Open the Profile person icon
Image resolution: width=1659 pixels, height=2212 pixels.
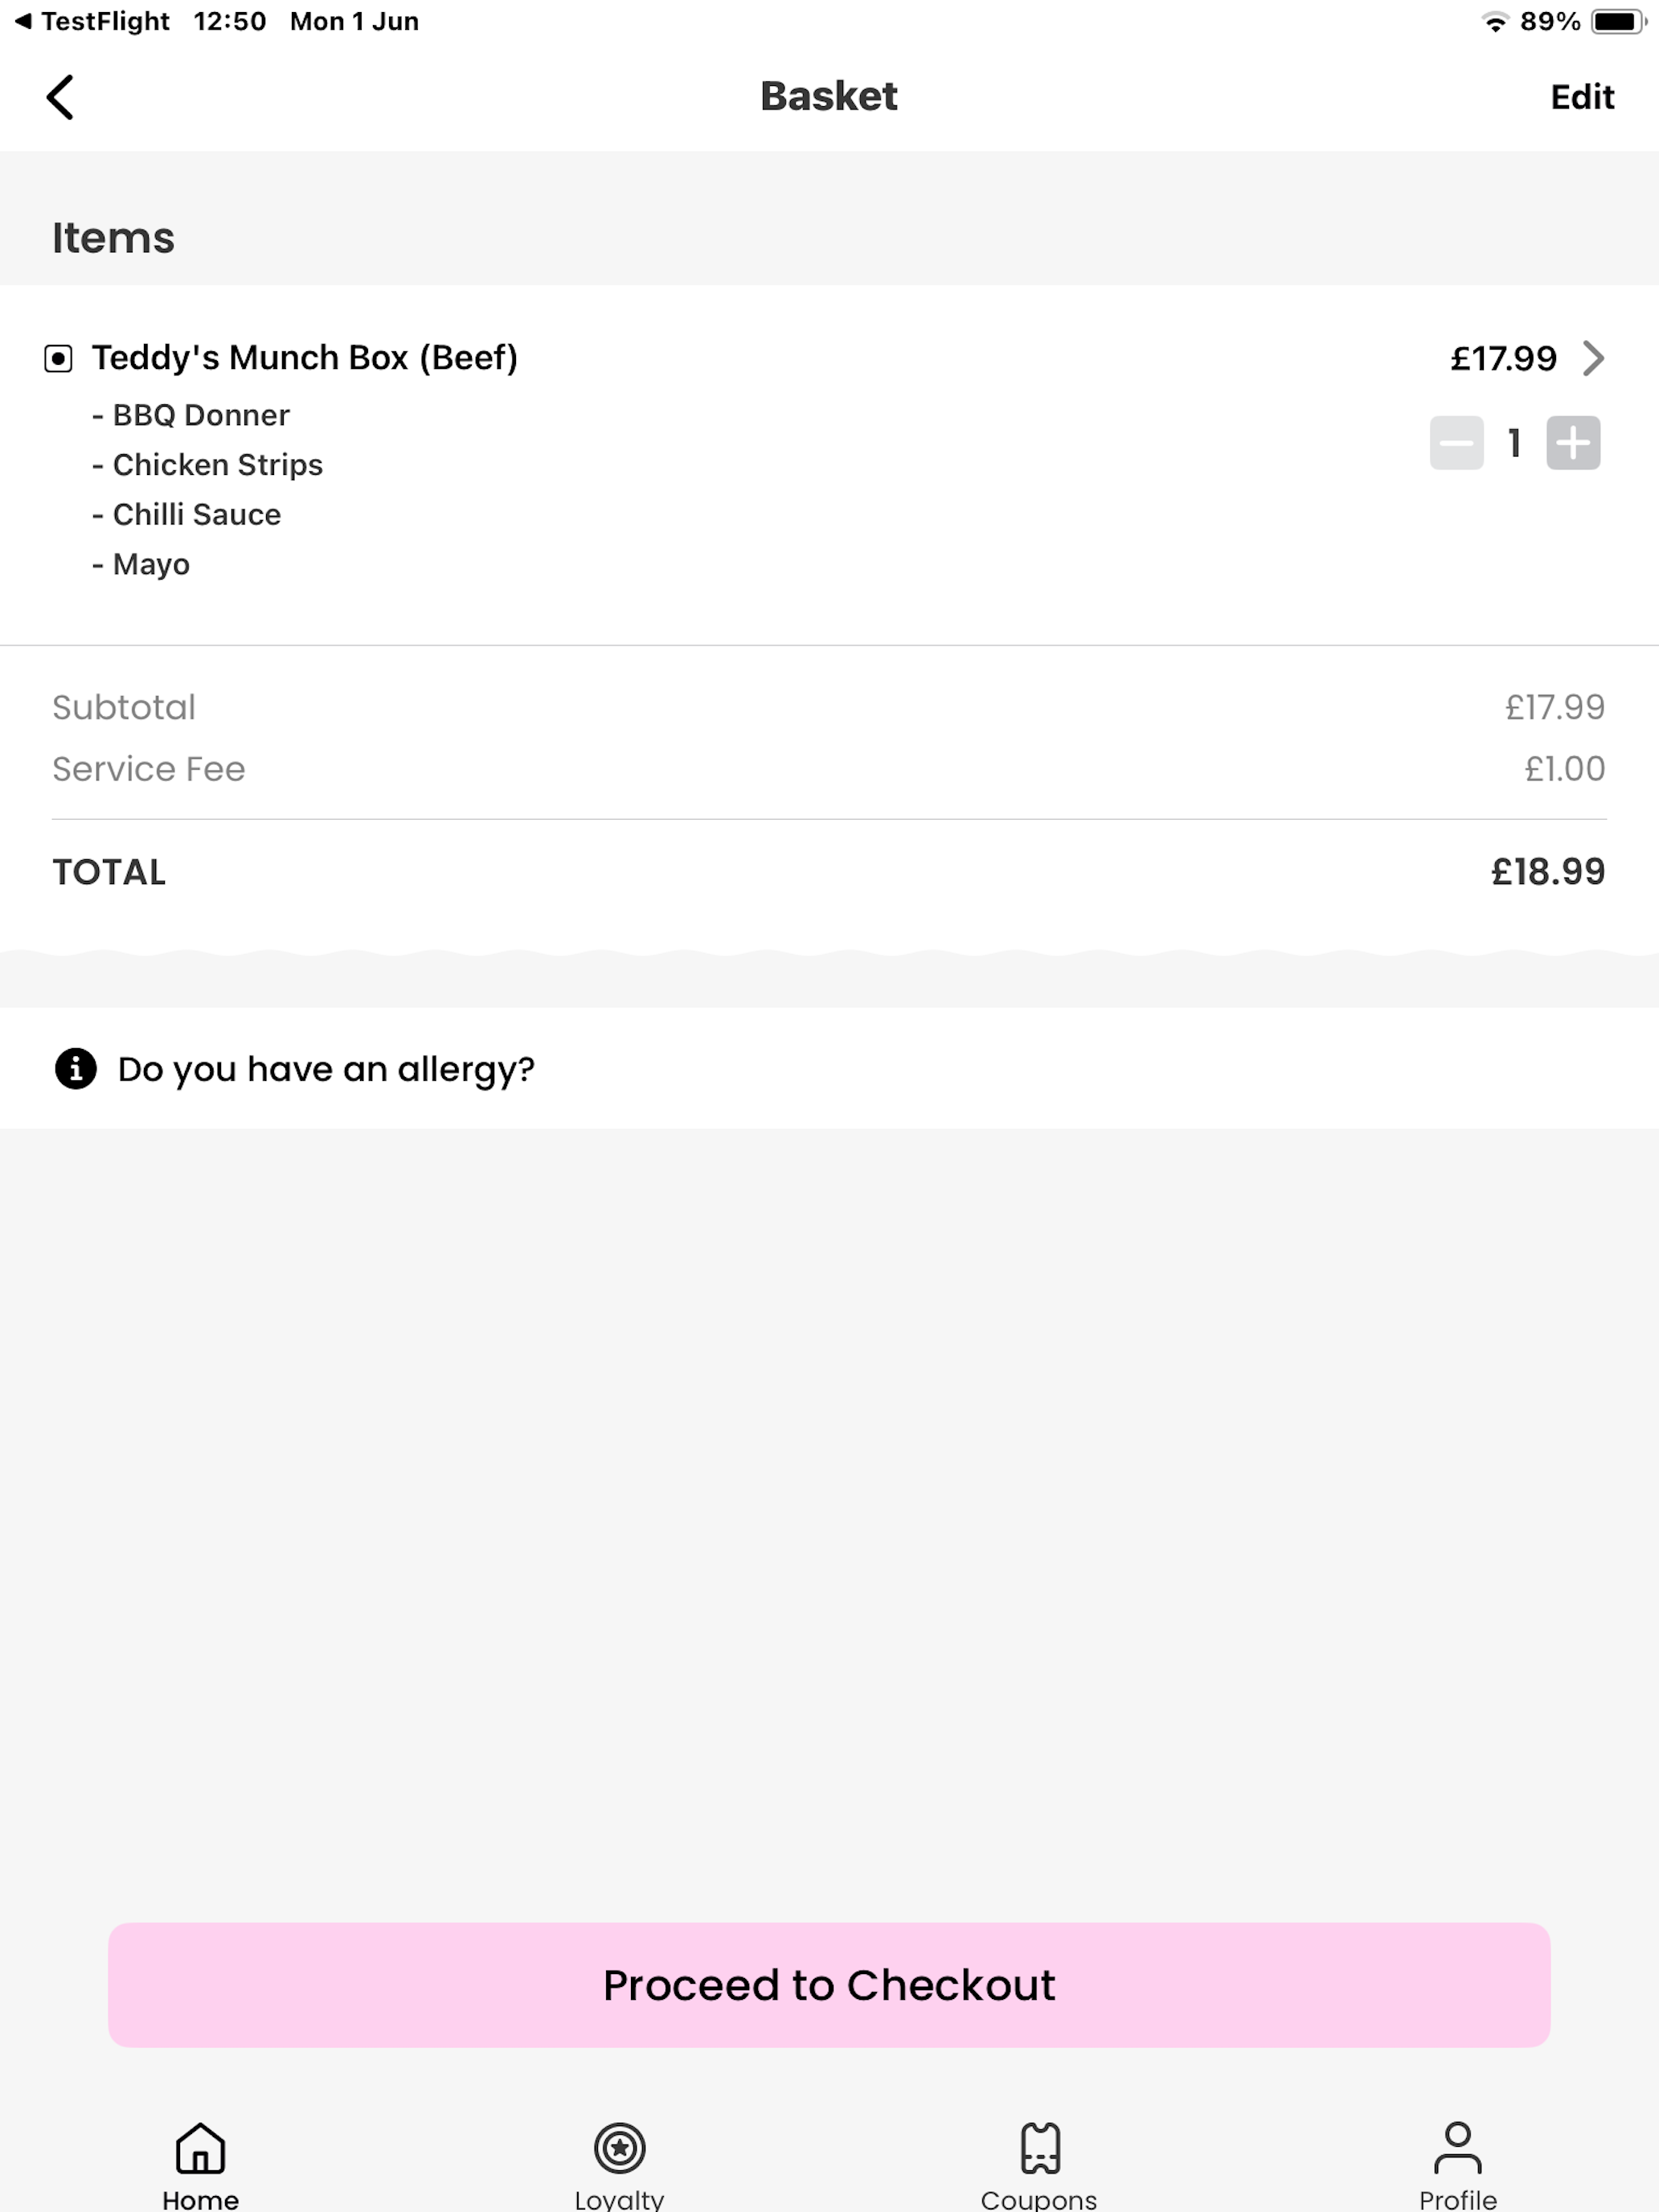(1458, 2147)
